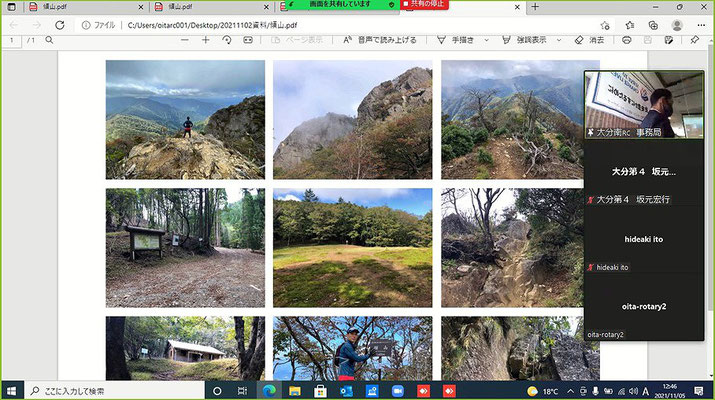The image size is (715, 400).
Task: Click the address bar file path
Action: (212, 26)
